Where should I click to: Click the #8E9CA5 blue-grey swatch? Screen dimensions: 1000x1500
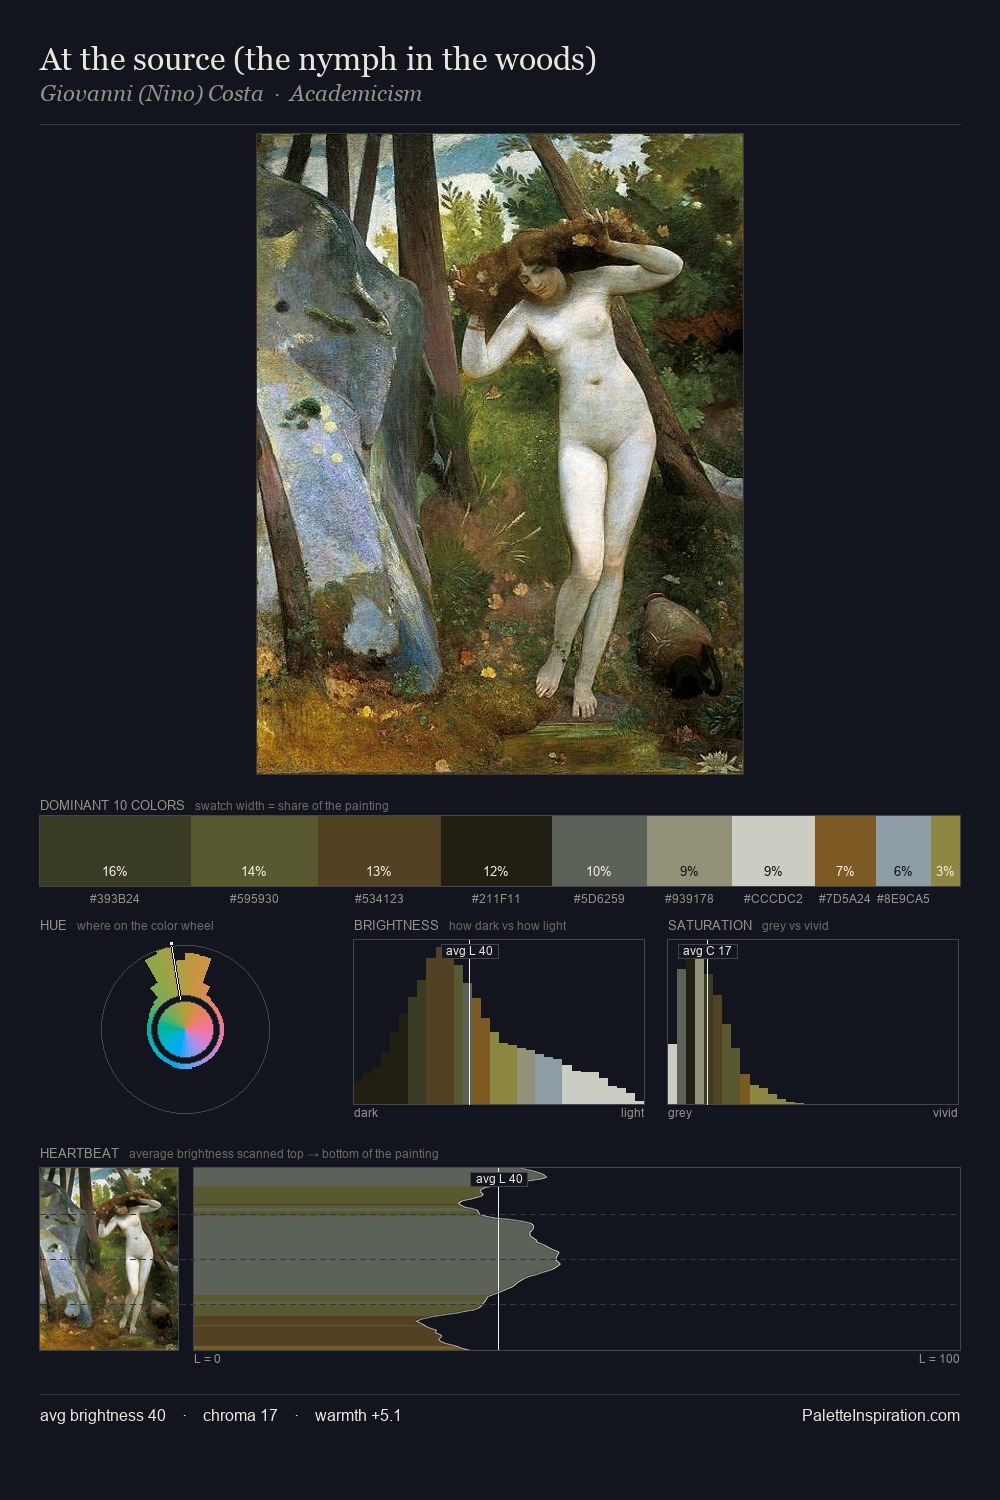click(x=903, y=851)
